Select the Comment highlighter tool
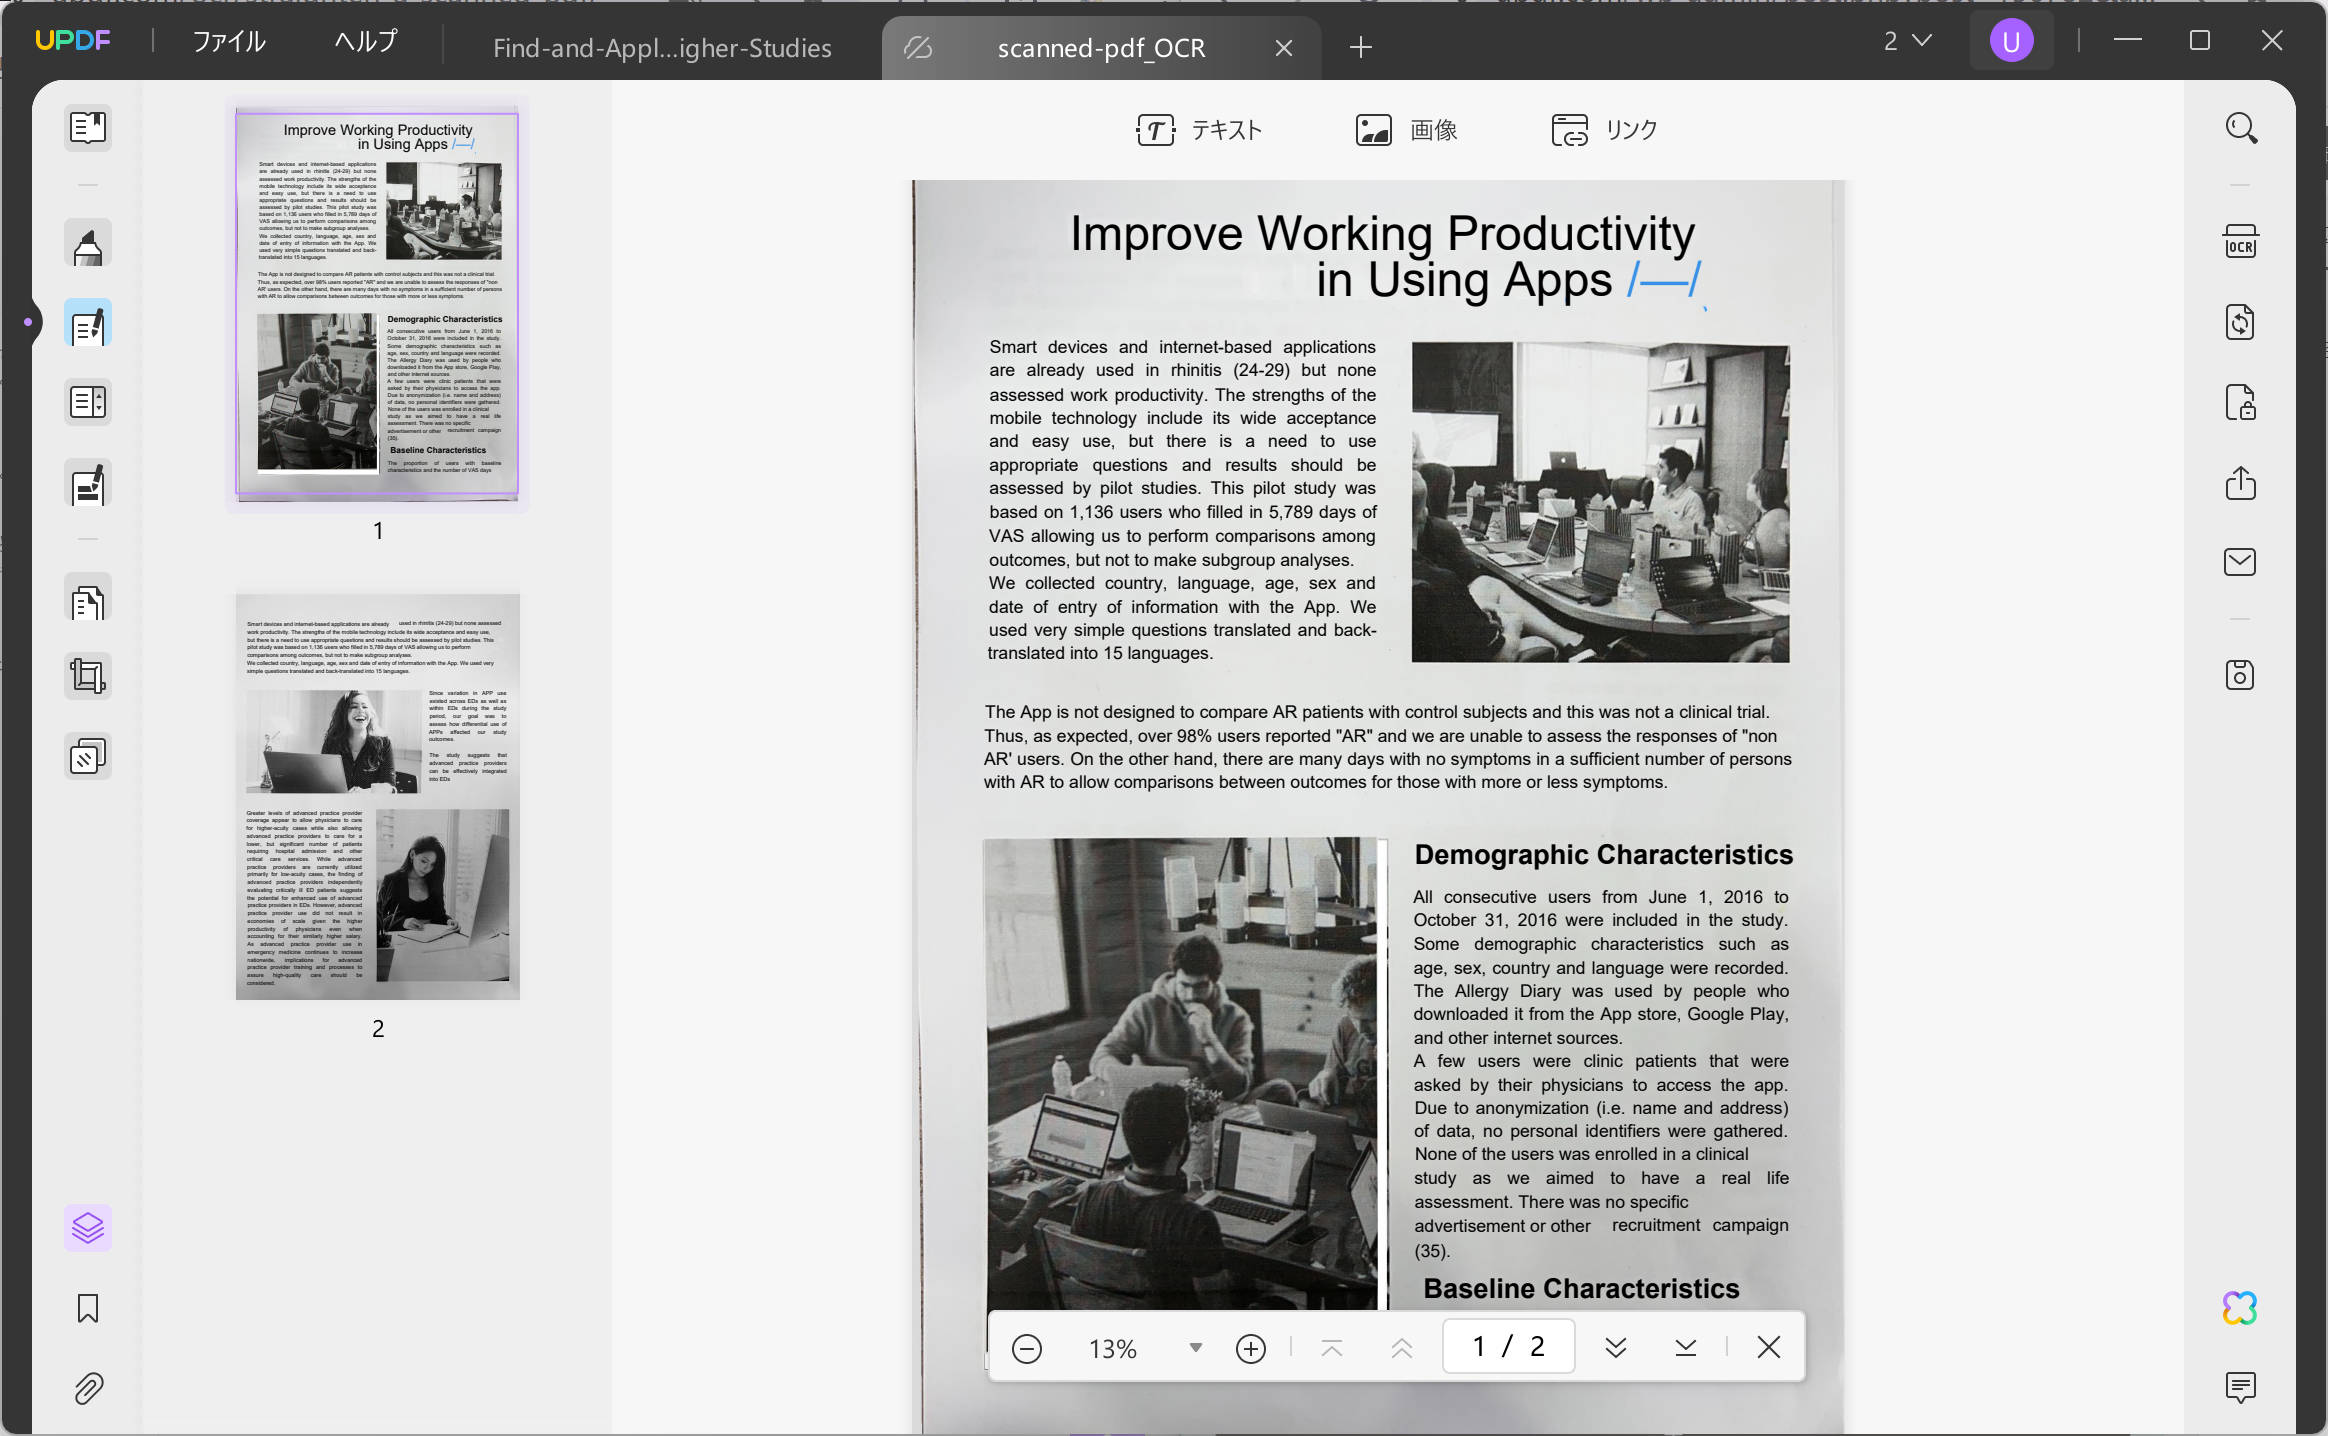 (x=88, y=245)
